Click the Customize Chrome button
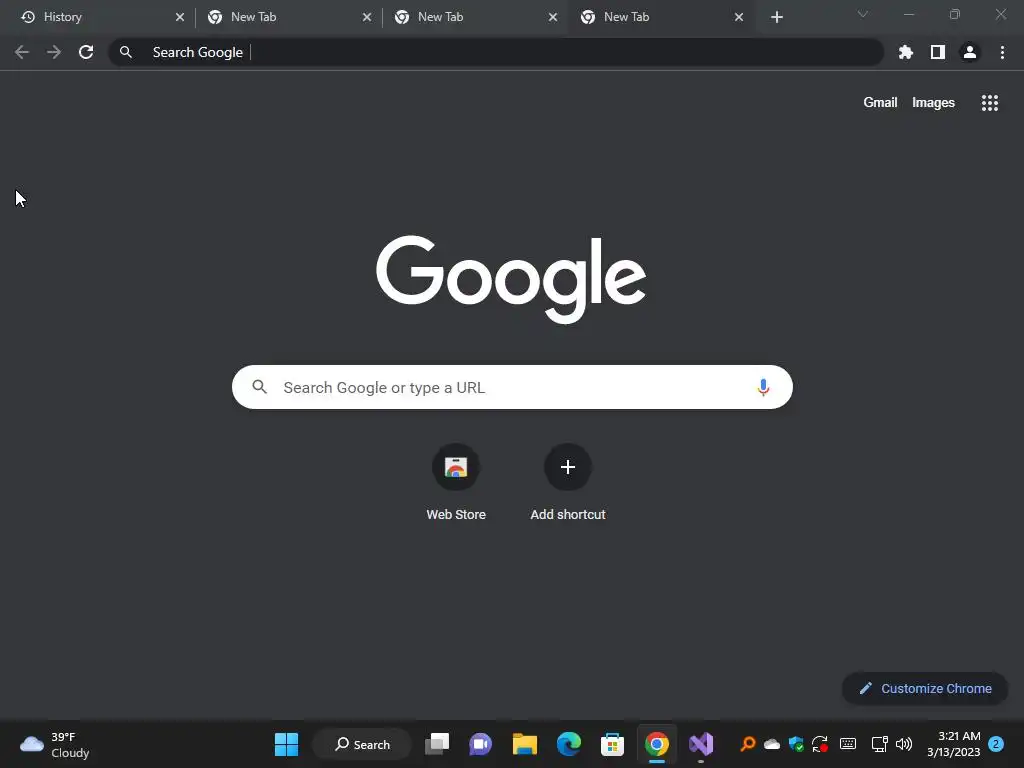The height and width of the screenshot is (768, 1024). point(924,688)
